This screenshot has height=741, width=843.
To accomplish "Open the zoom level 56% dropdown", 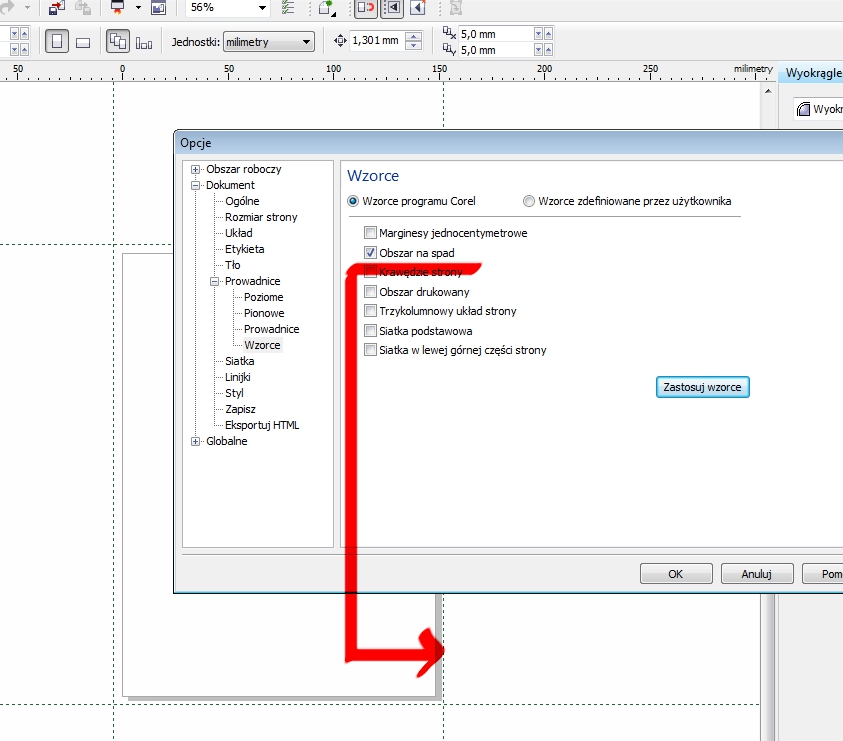I will pos(262,8).
